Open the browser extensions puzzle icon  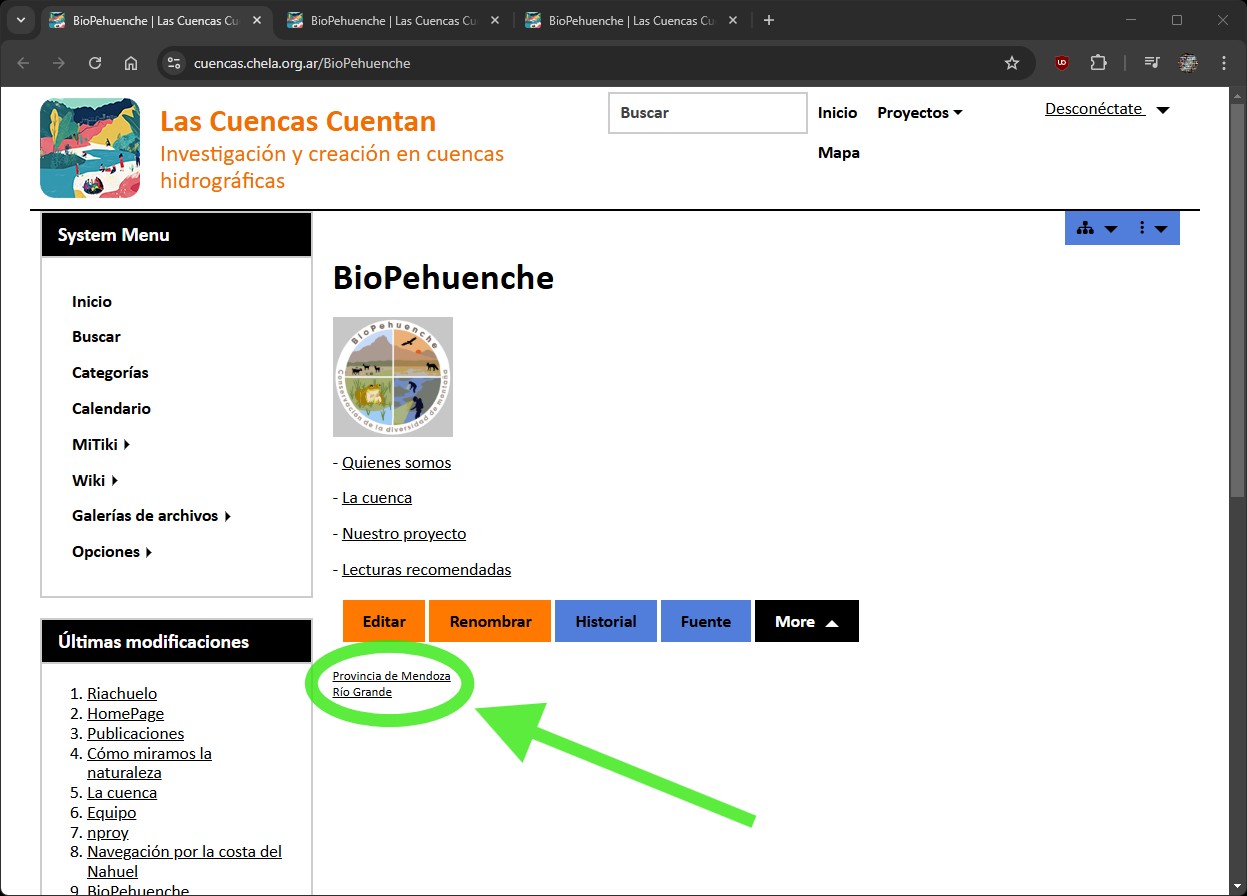[x=1098, y=63]
